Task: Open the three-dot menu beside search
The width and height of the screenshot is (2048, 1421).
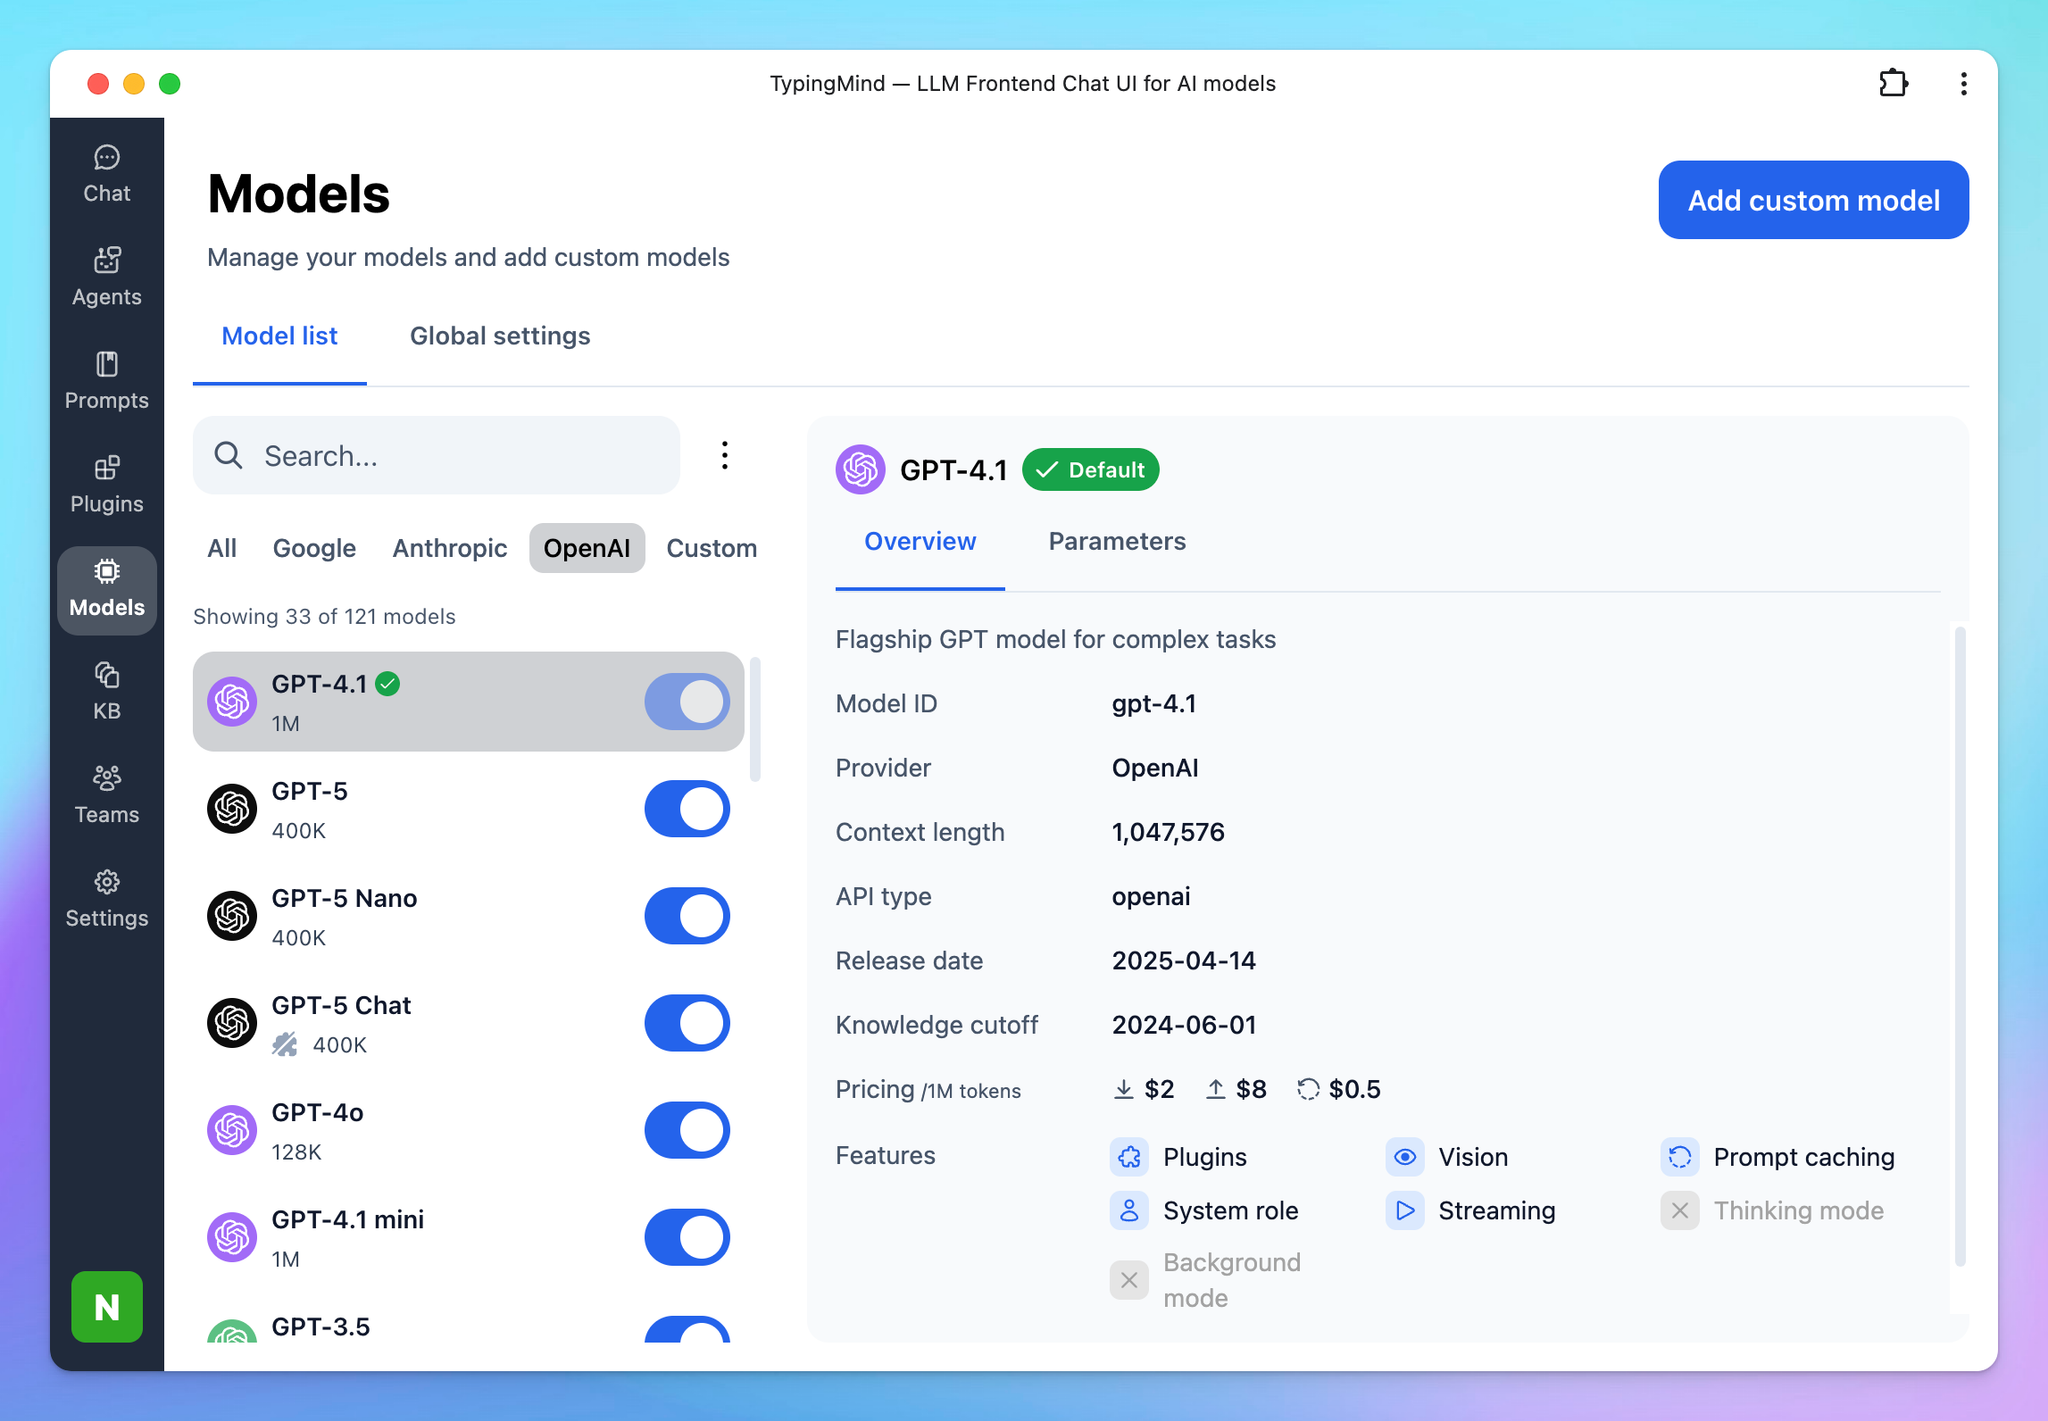Action: pyautogui.click(x=725, y=456)
